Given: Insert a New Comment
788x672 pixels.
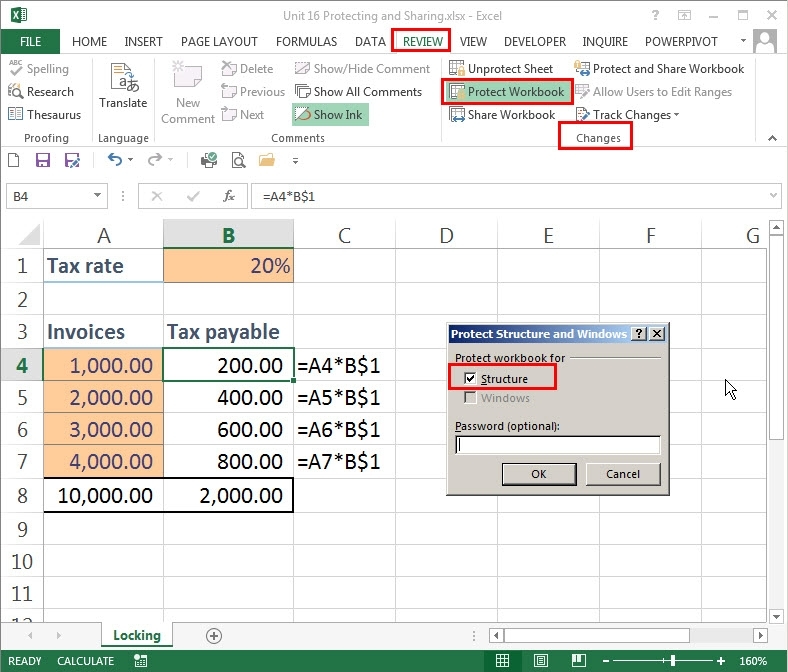Looking at the screenshot, I should pyautogui.click(x=187, y=93).
